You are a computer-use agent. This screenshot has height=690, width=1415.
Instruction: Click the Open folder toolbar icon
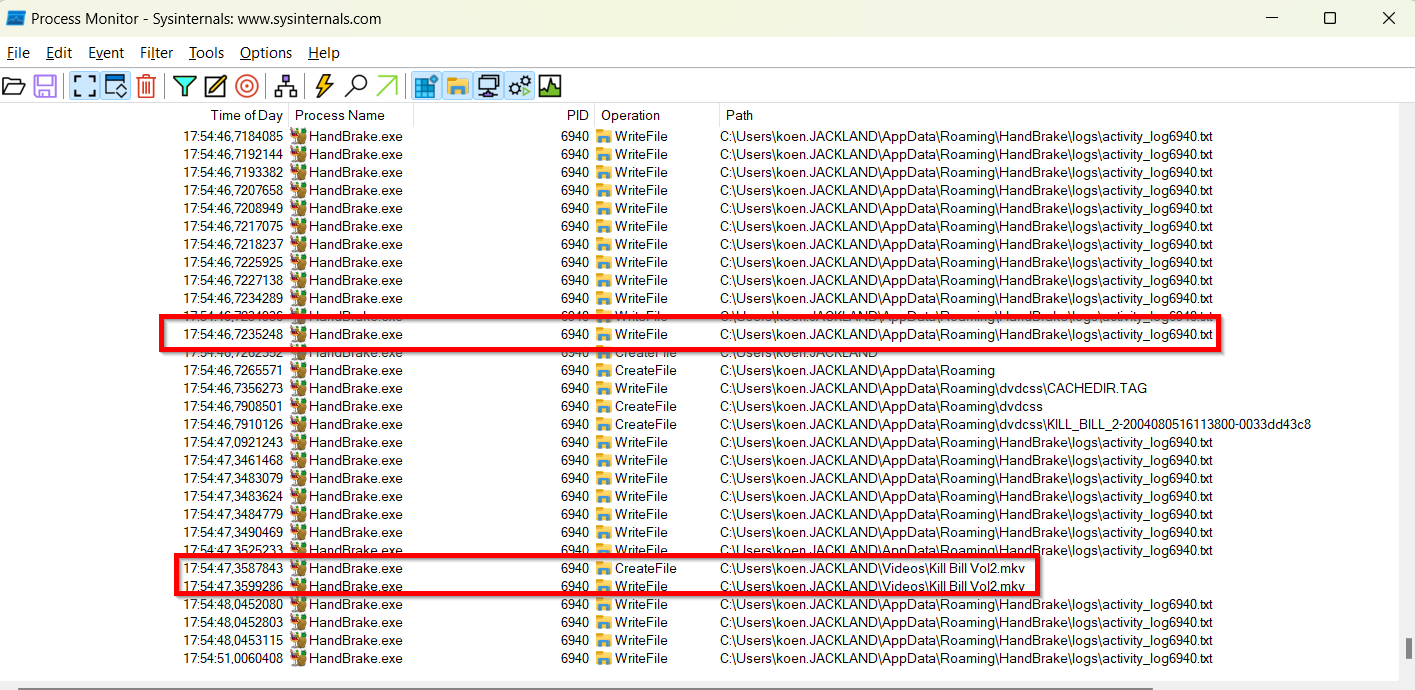(x=14, y=86)
